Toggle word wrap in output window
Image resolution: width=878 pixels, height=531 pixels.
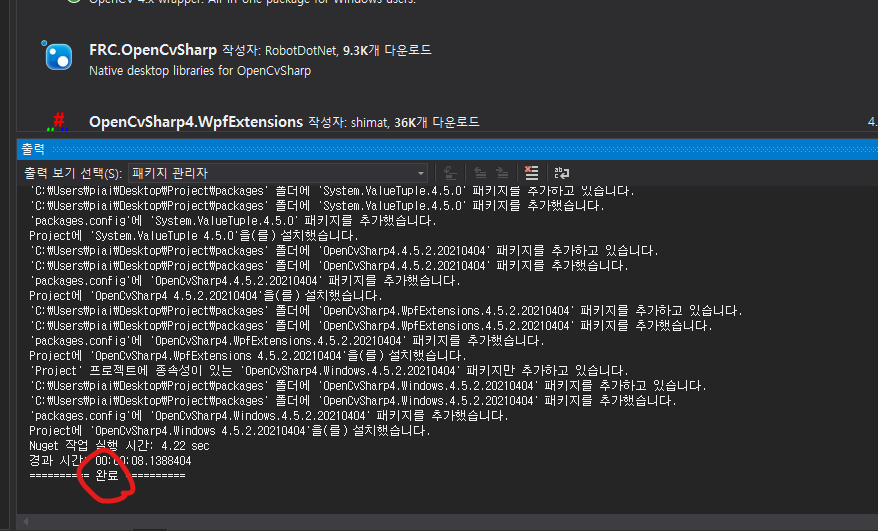tap(562, 173)
